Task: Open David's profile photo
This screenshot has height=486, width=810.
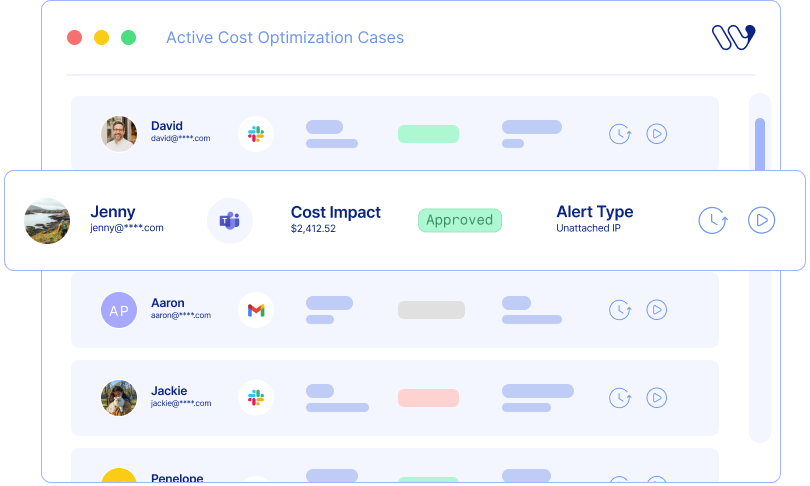Action: 119,133
